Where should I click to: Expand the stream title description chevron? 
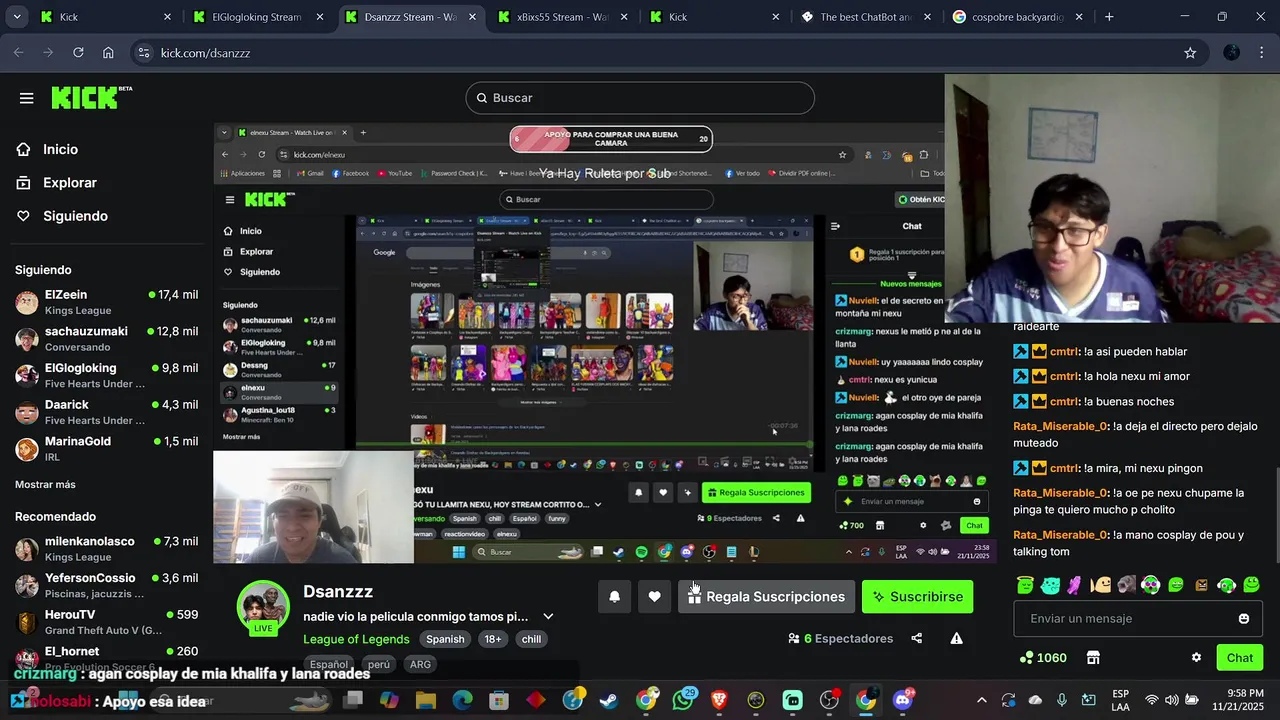[x=548, y=617]
